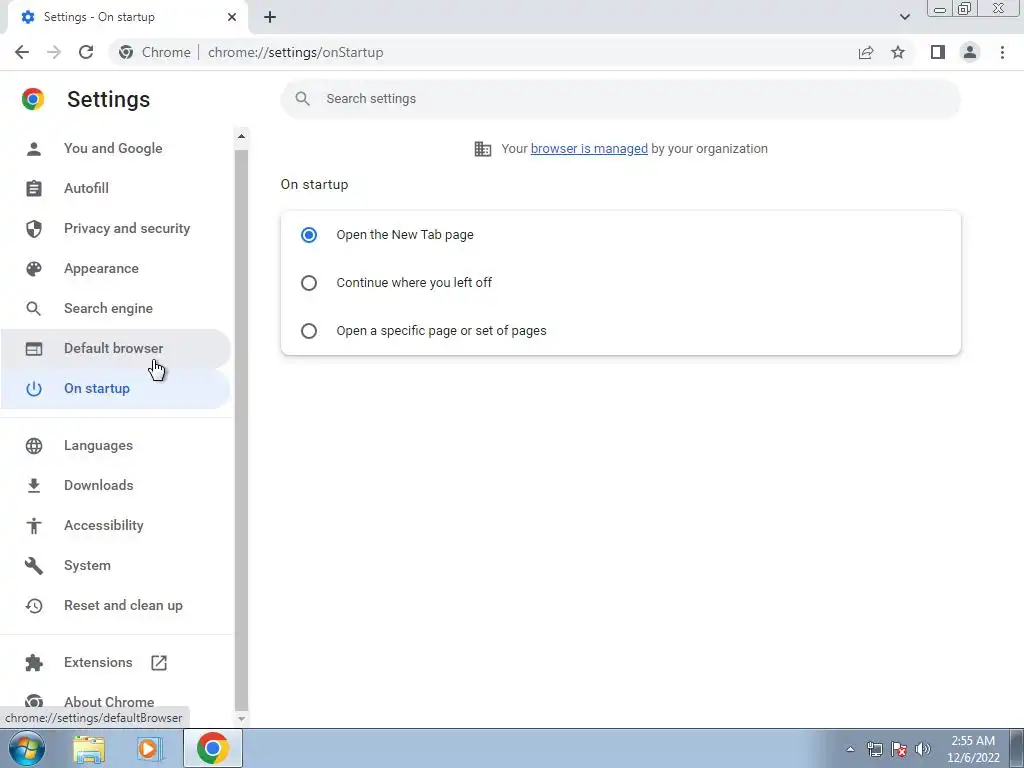Click the forward navigation arrow

pos(54,52)
